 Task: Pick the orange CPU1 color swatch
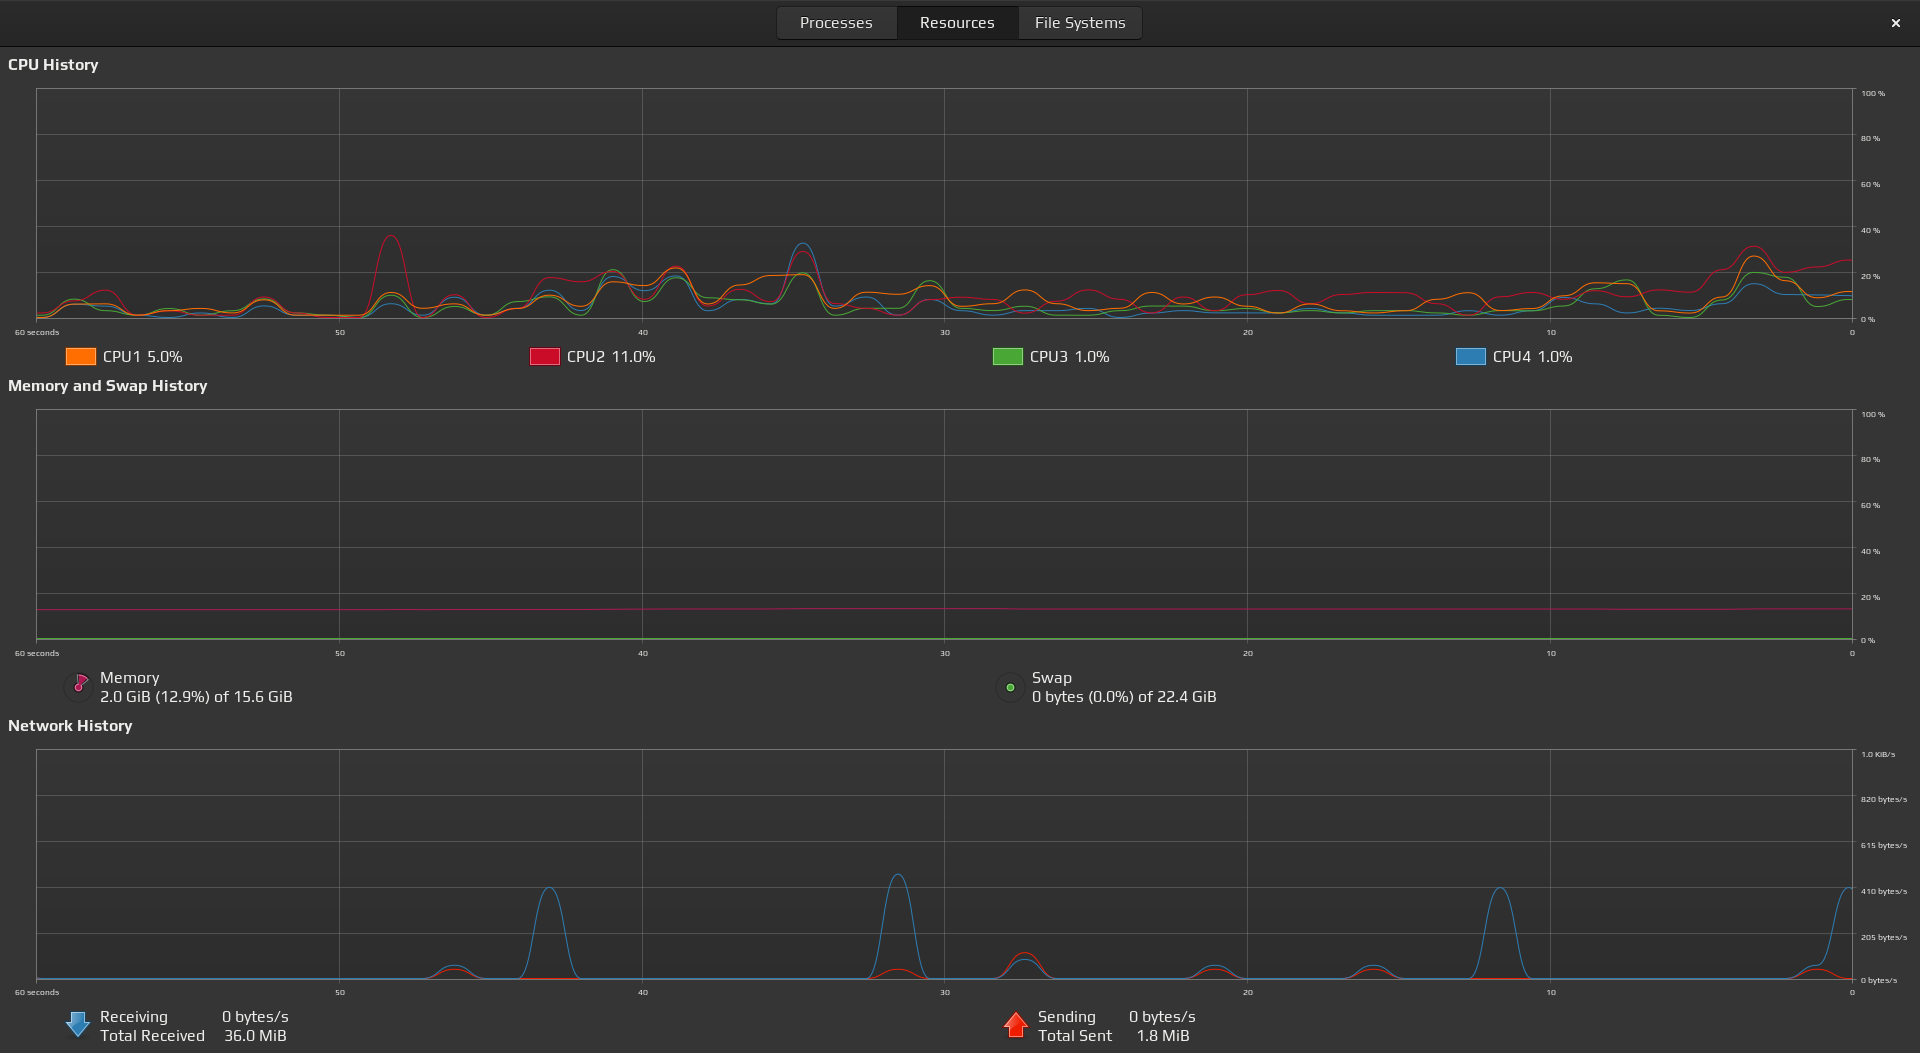(80, 357)
